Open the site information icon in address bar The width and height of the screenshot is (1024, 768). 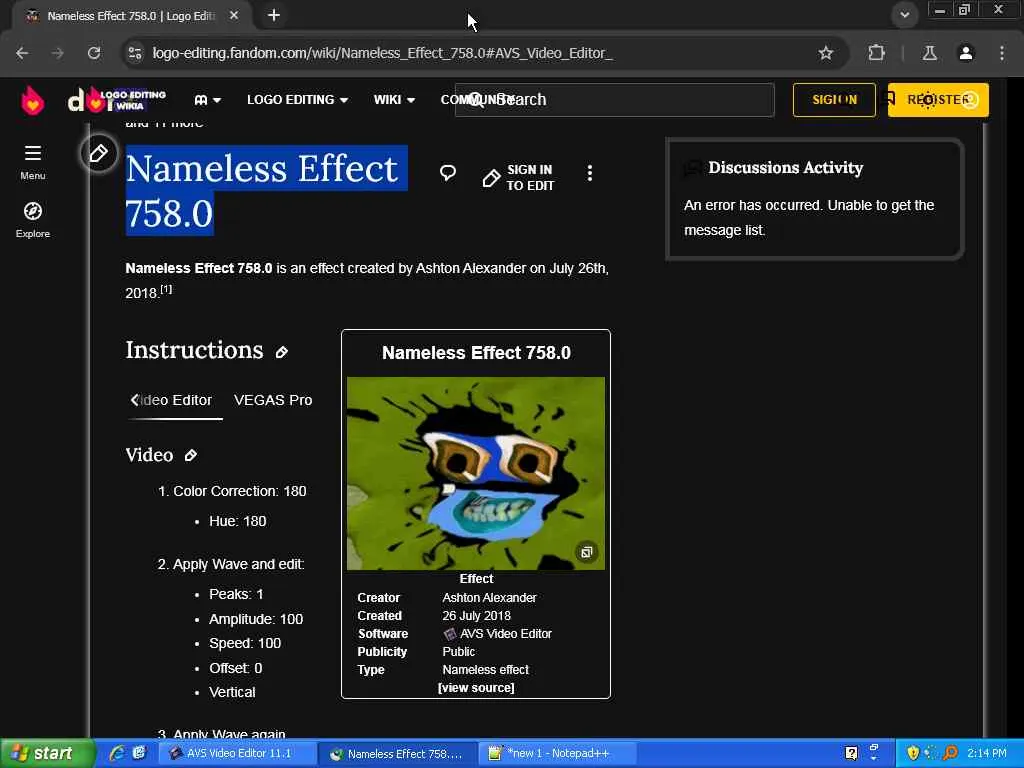click(135, 53)
